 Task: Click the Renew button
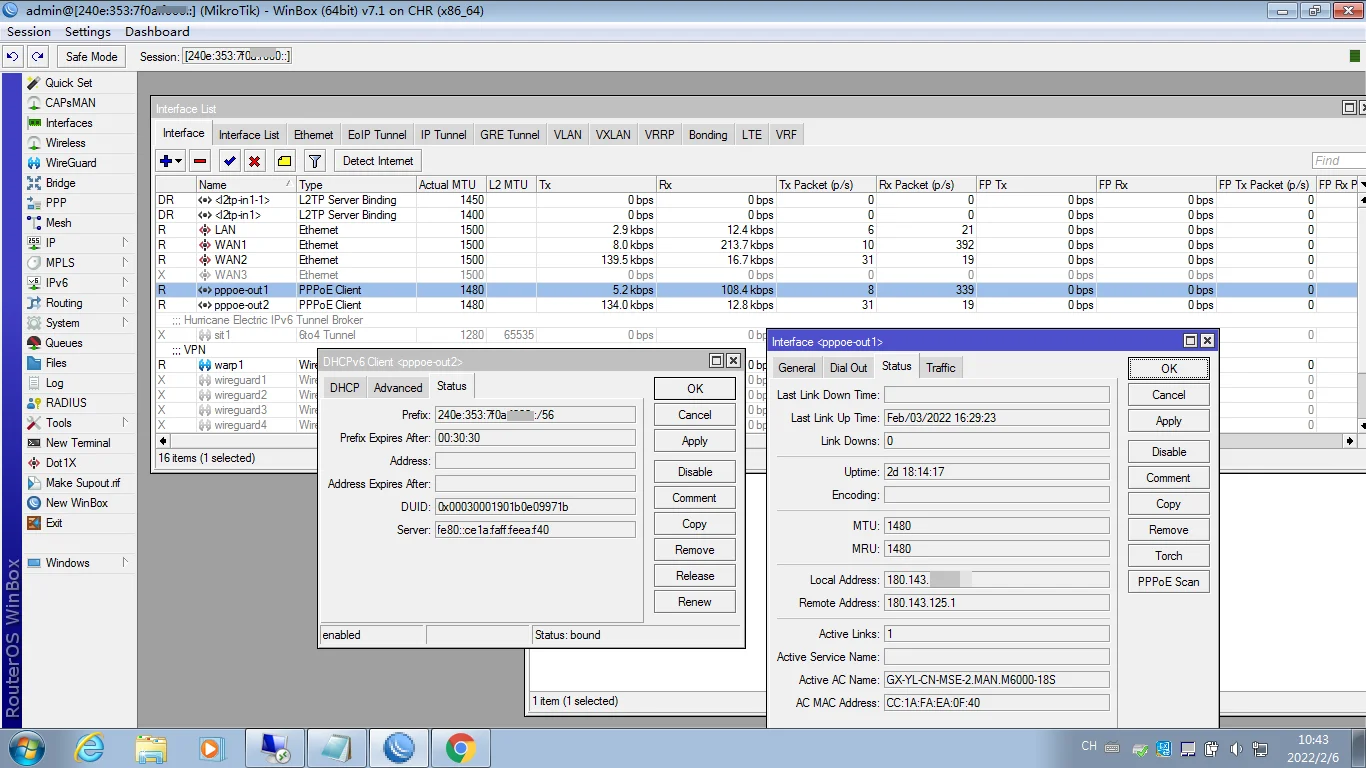tap(694, 602)
